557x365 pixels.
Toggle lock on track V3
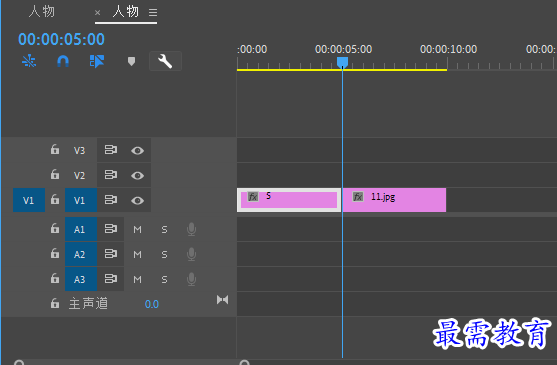[55, 149]
